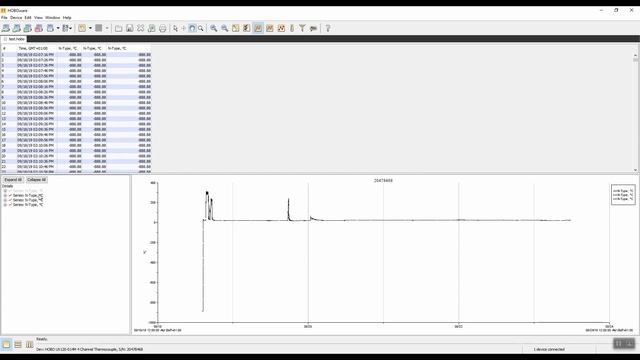Viewport: 640px width, 360px height.
Task: Click the highlighted points-table toggle icon in toolbar
Action: coord(258,28)
